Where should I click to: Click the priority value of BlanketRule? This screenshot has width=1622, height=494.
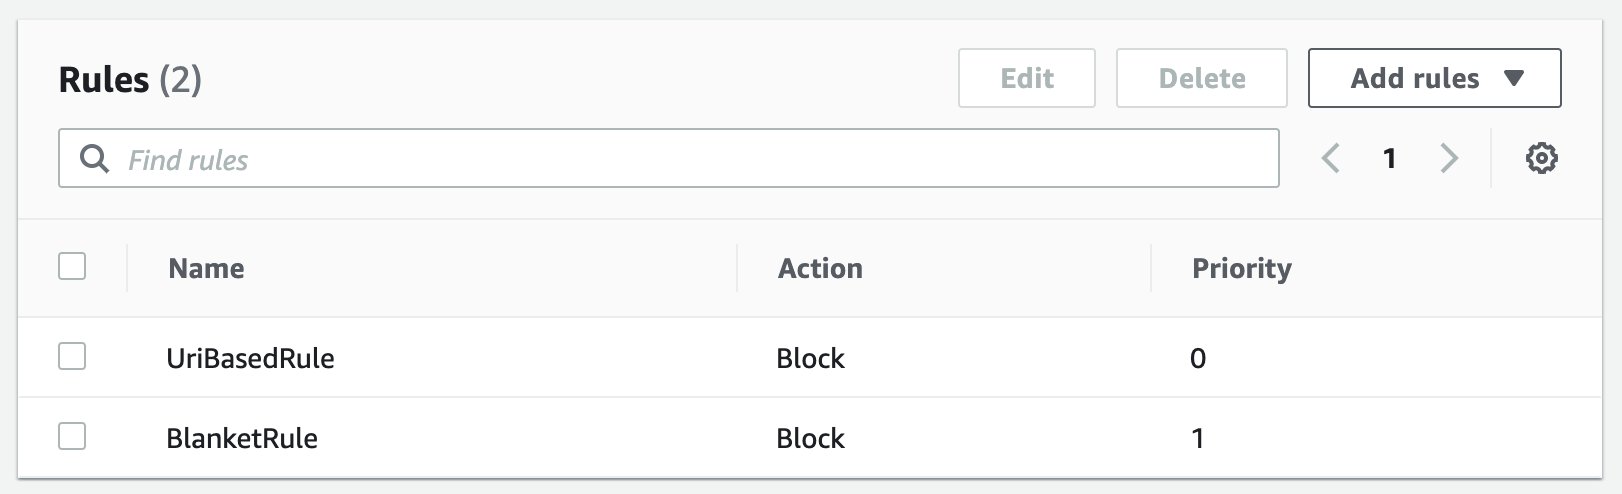1197,438
